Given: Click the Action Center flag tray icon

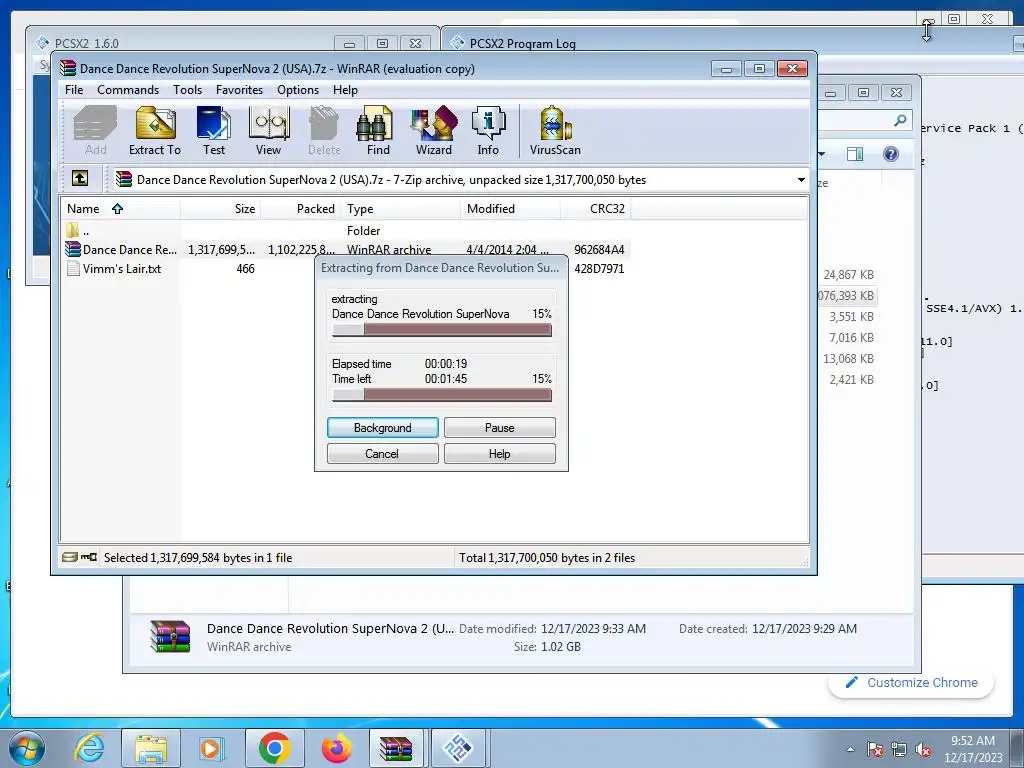Looking at the screenshot, I should 875,749.
